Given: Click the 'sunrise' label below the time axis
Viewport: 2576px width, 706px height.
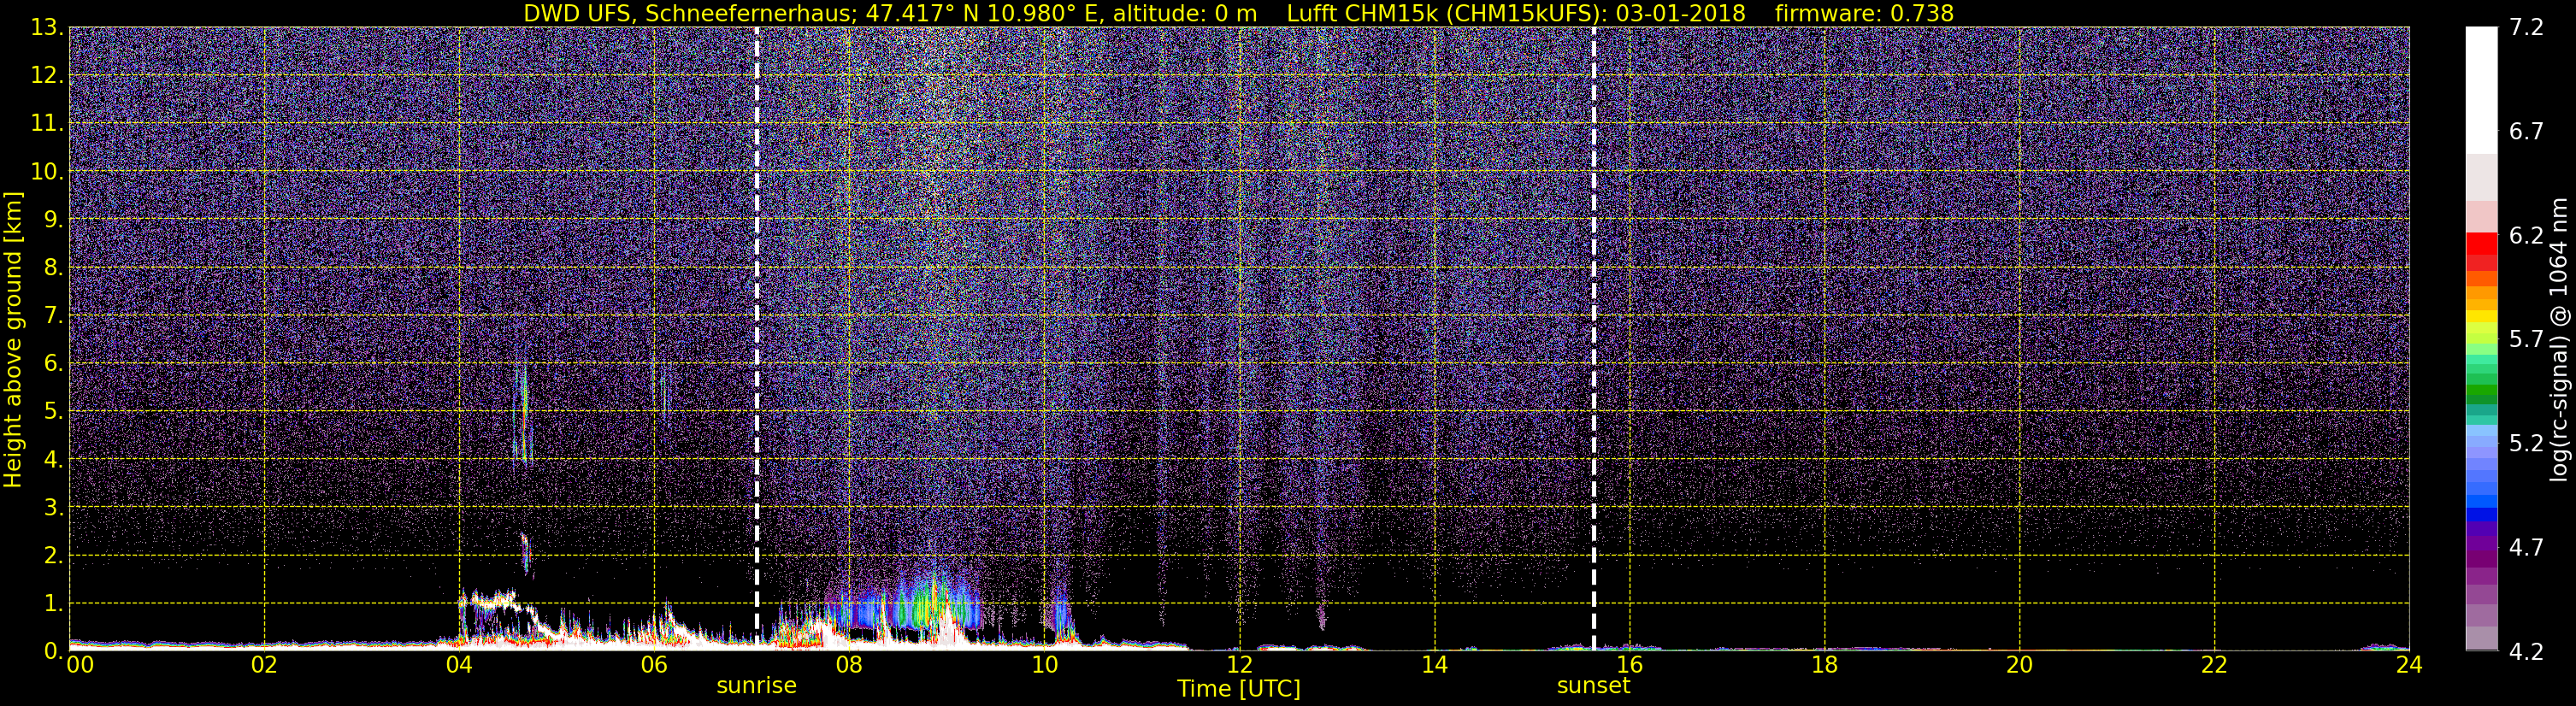Looking at the screenshot, I should 757,686.
